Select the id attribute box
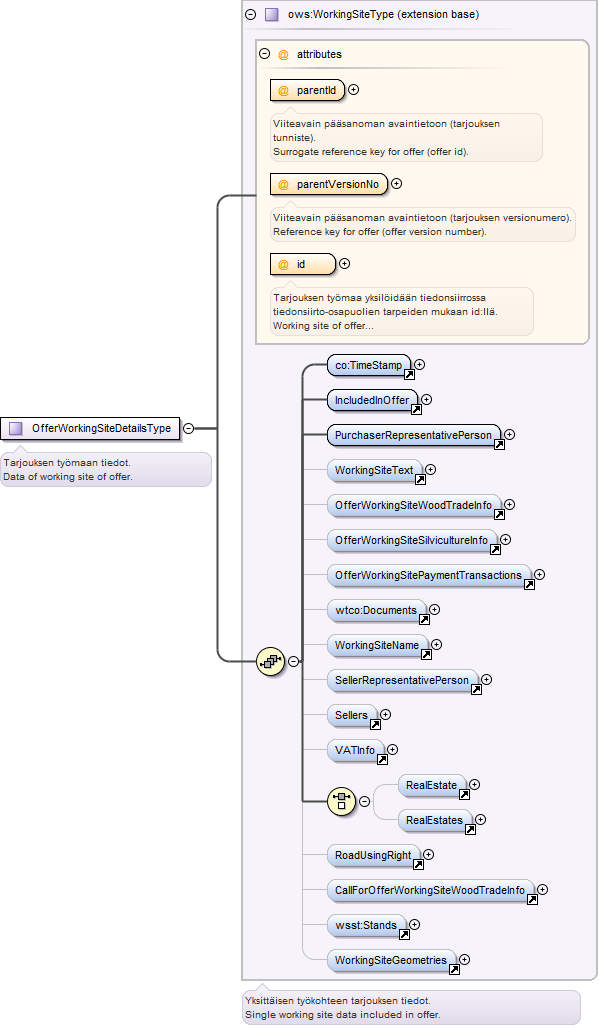The width and height of the screenshot is (599, 1028). point(303,264)
